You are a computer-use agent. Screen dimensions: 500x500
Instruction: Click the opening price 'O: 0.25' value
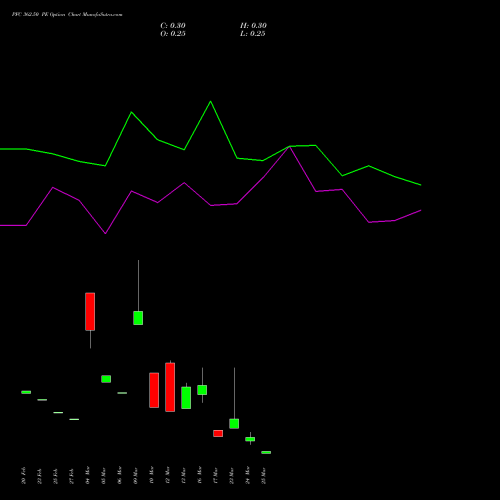(x=173, y=34)
